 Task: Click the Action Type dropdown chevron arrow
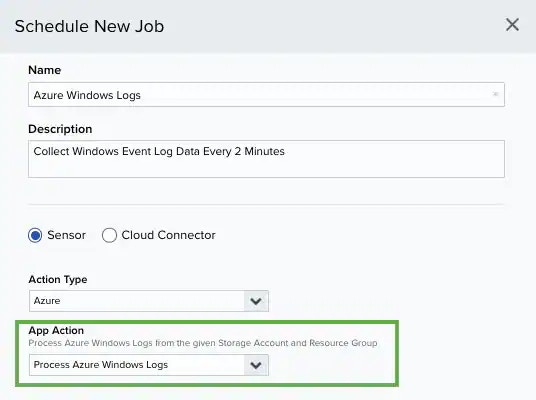point(256,301)
